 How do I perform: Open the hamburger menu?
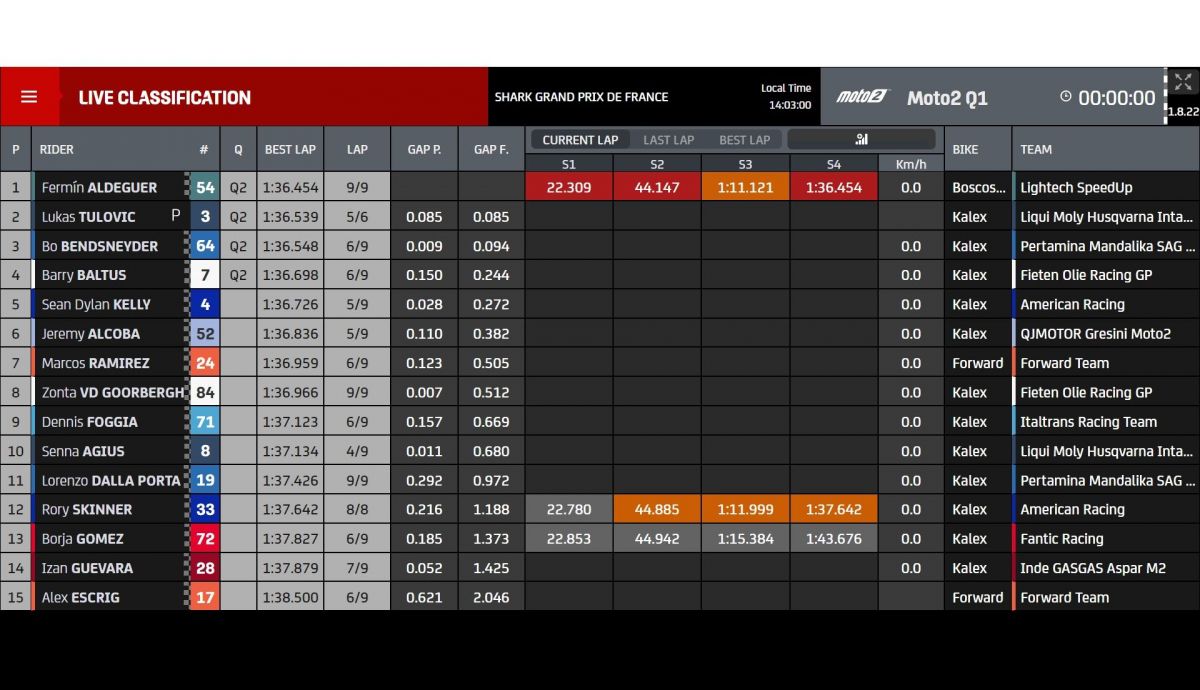29,97
